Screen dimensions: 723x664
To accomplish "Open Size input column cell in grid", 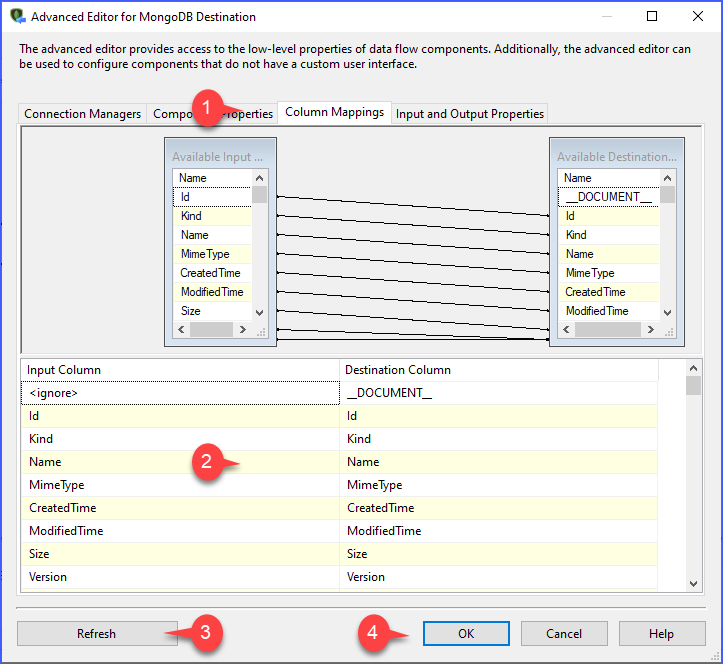I will 180,554.
